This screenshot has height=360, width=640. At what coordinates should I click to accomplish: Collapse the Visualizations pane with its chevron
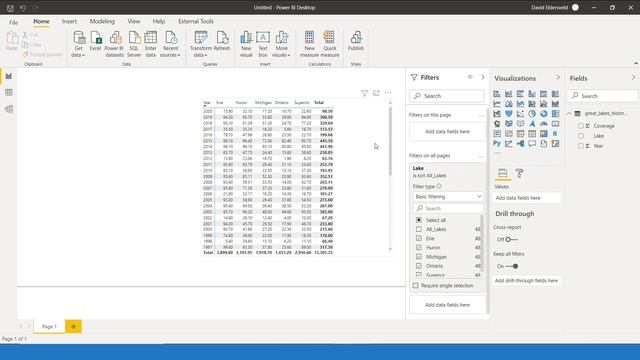click(x=558, y=78)
